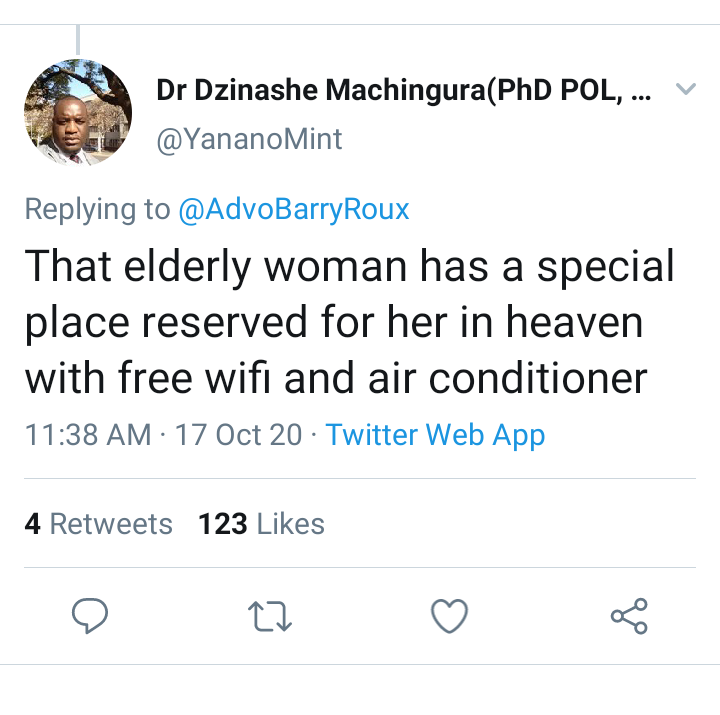720x715 pixels.
Task: Open Twitter Web App source link
Action: (x=435, y=434)
